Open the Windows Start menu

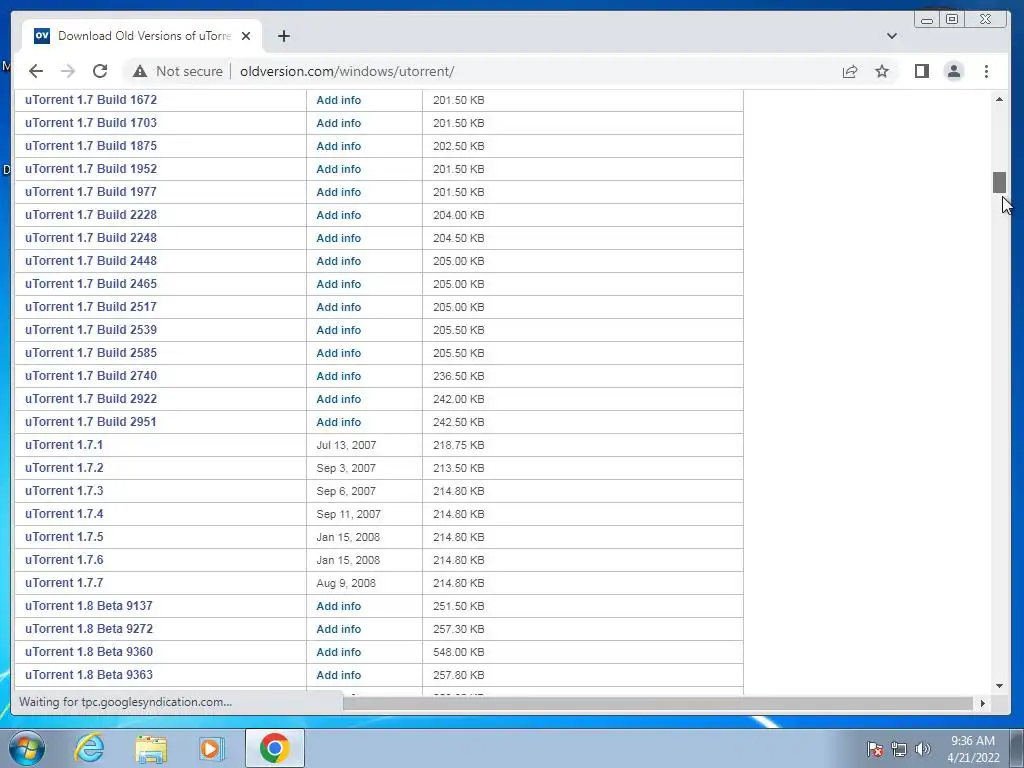pyautogui.click(x=27, y=748)
